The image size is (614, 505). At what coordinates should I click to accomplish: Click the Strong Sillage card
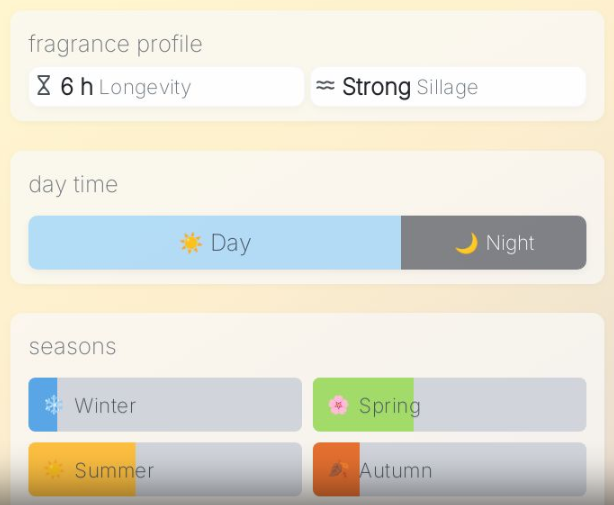point(448,87)
